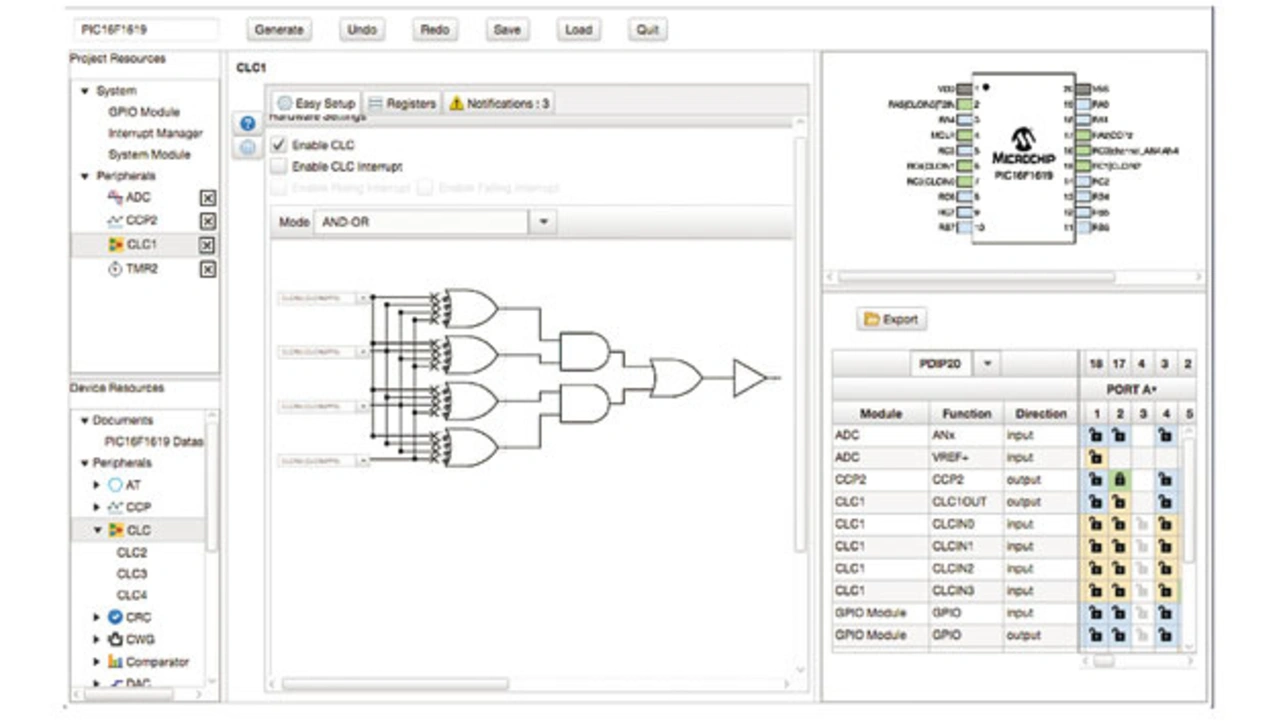Remove CCP2 with its X icon
The image size is (1280, 721).
pyautogui.click(x=207, y=221)
